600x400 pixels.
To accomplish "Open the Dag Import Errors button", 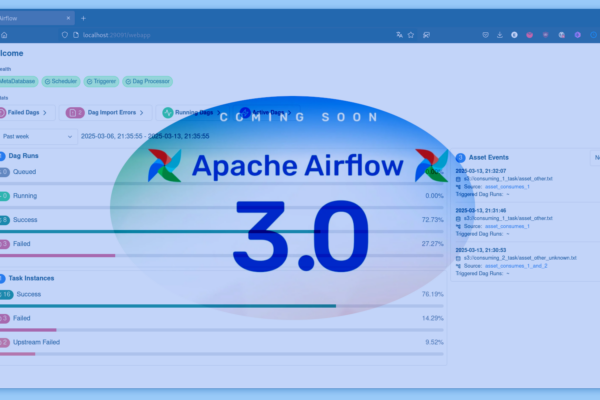I will pos(106,113).
